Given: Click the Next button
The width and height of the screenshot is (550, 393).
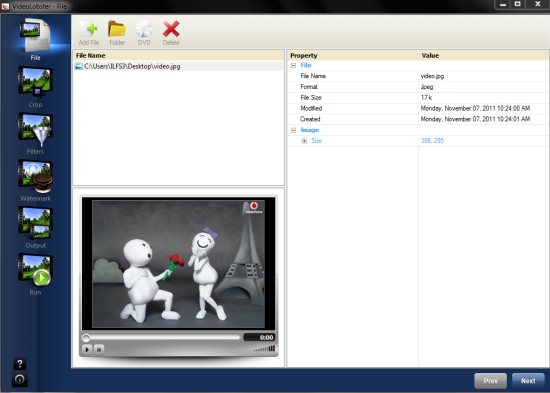Looking at the screenshot, I should (x=528, y=381).
